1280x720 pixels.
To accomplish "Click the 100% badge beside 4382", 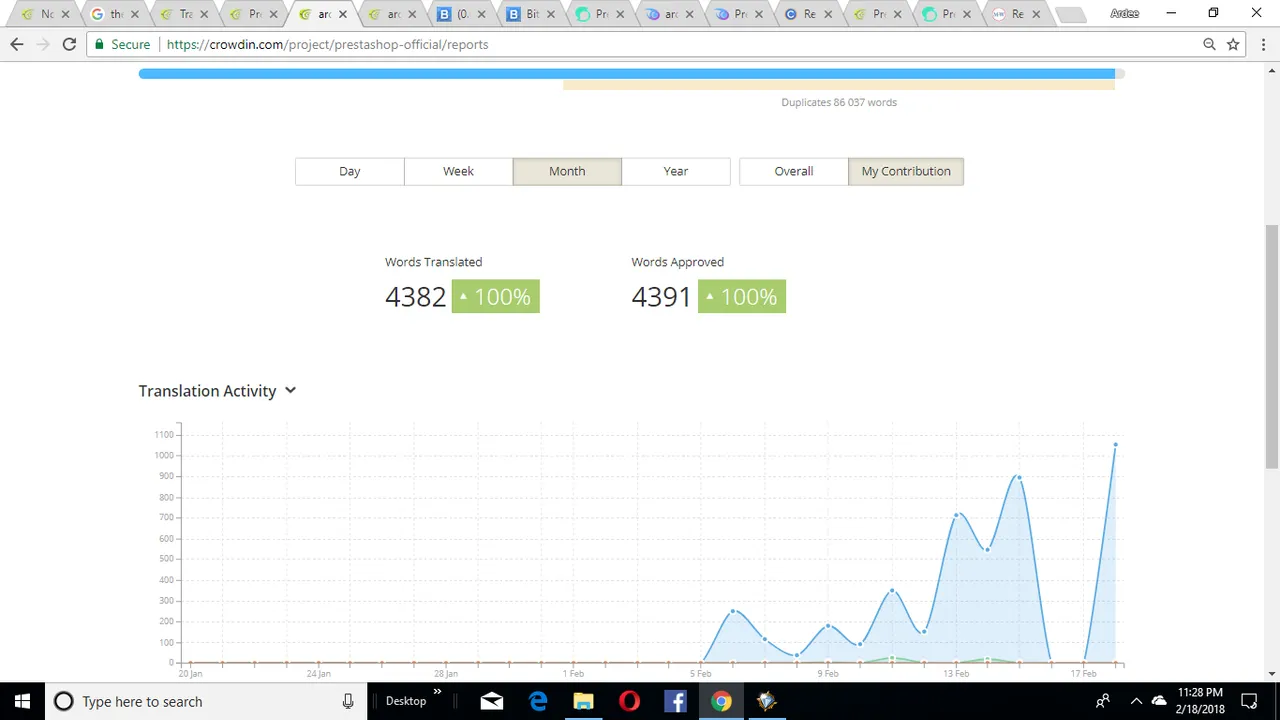I will click(x=496, y=296).
